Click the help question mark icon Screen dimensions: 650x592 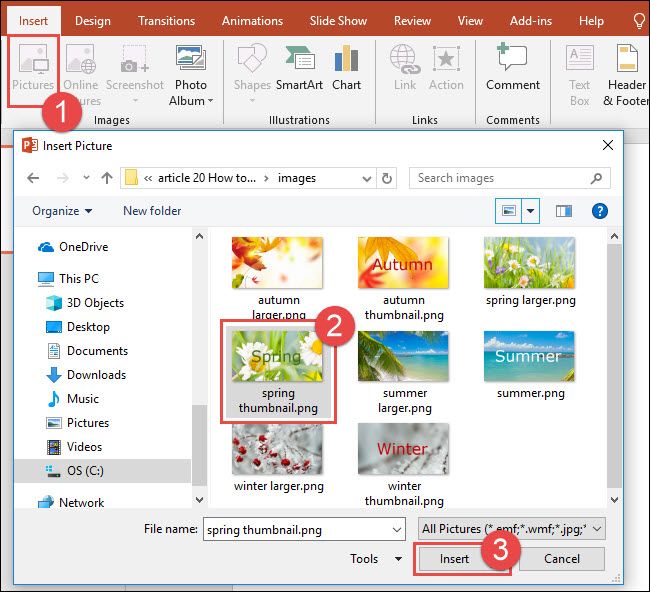[x=599, y=211]
